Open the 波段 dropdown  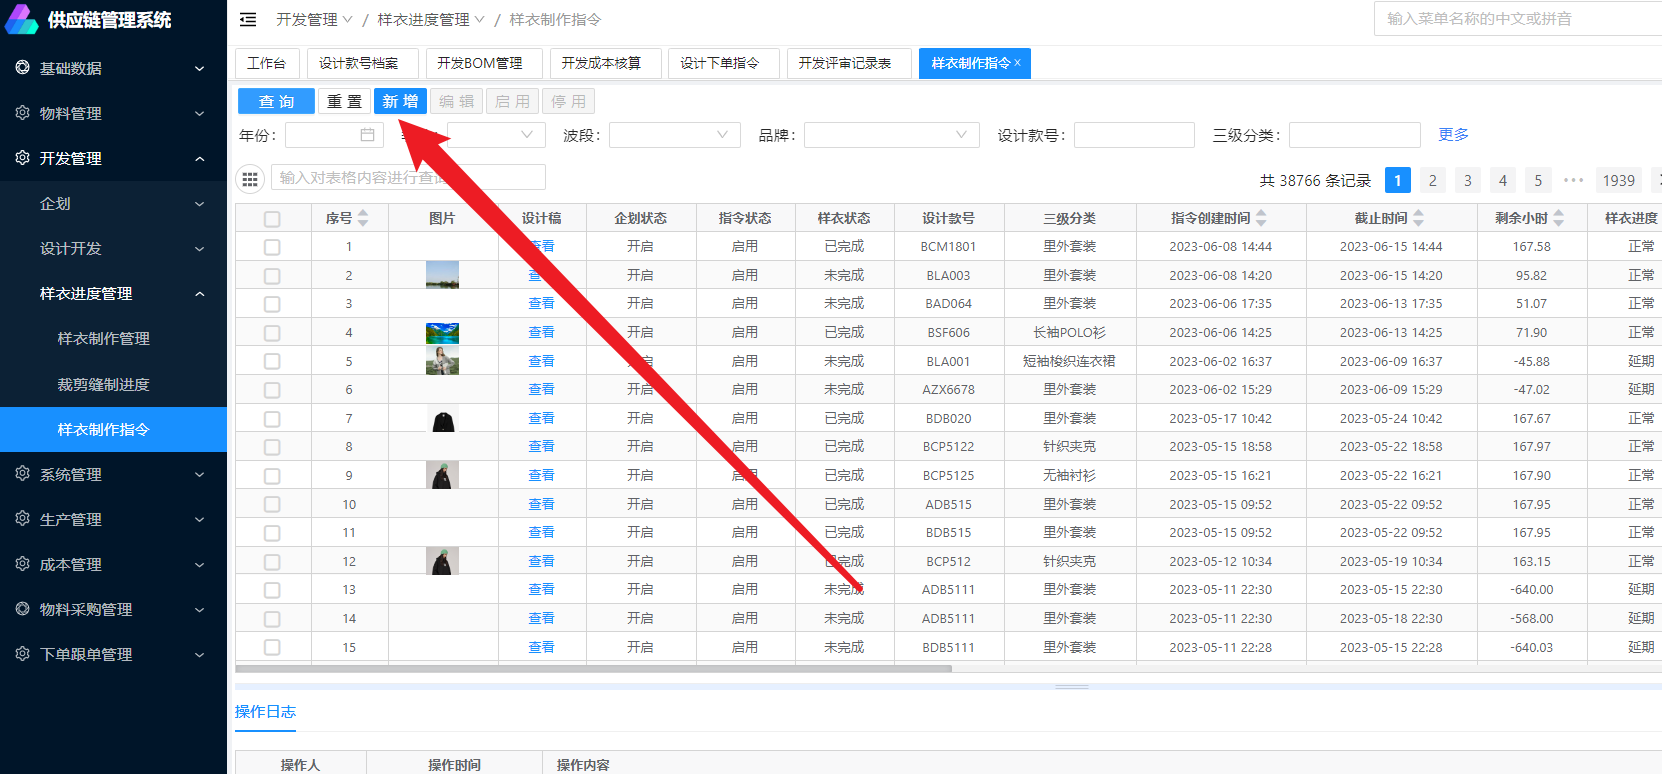click(x=674, y=135)
